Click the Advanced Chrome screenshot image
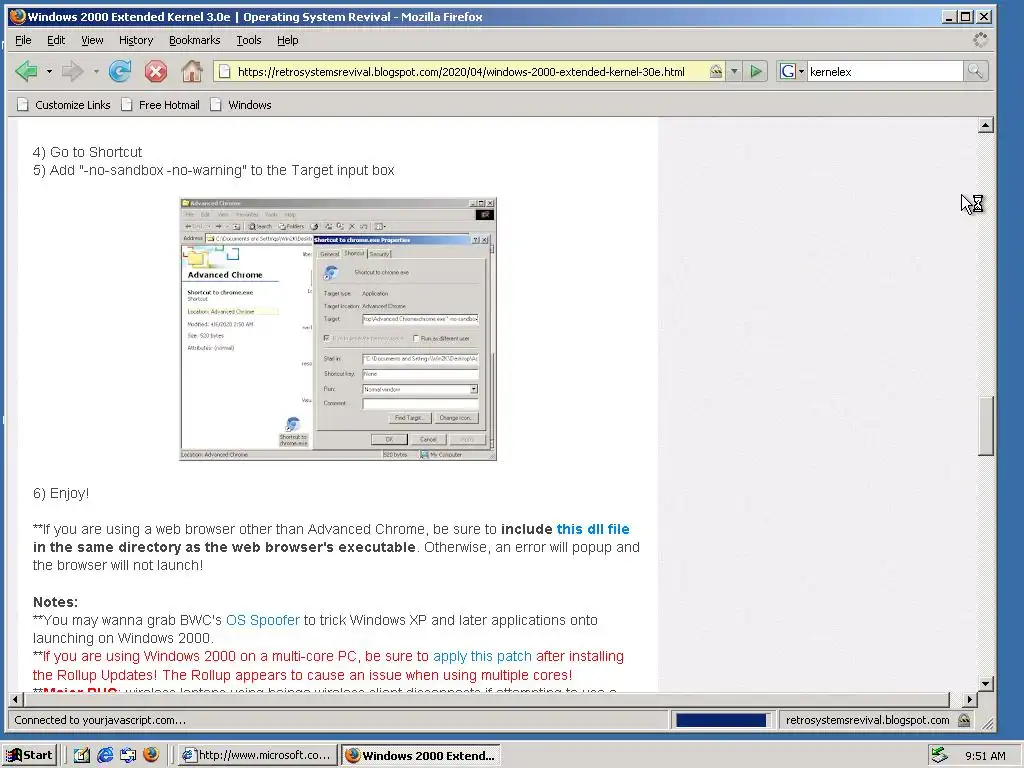Screen dimensions: 1024x768 point(338,329)
